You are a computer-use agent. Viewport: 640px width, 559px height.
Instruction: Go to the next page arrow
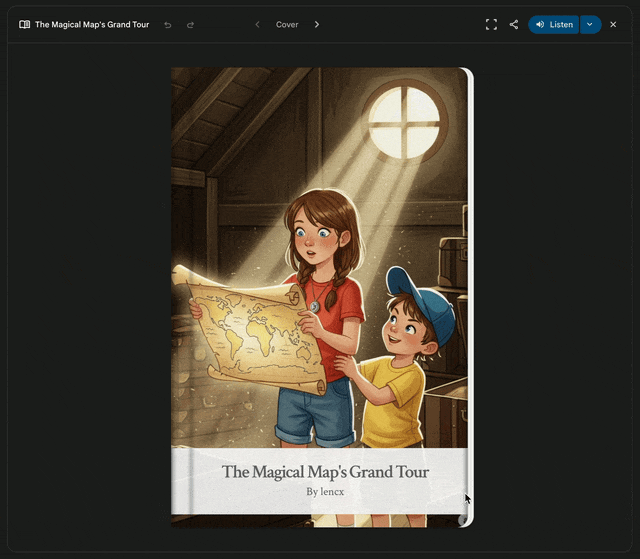(x=317, y=24)
